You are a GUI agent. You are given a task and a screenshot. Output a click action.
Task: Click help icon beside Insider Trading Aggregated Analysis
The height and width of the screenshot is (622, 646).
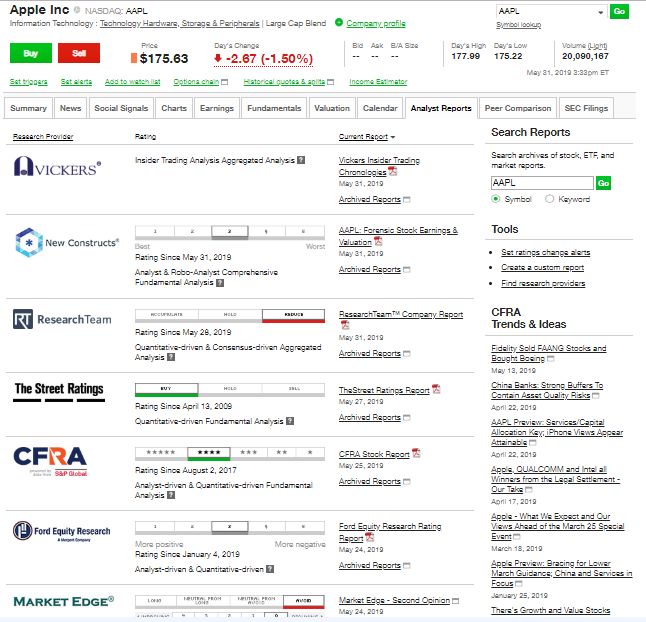(301, 160)
